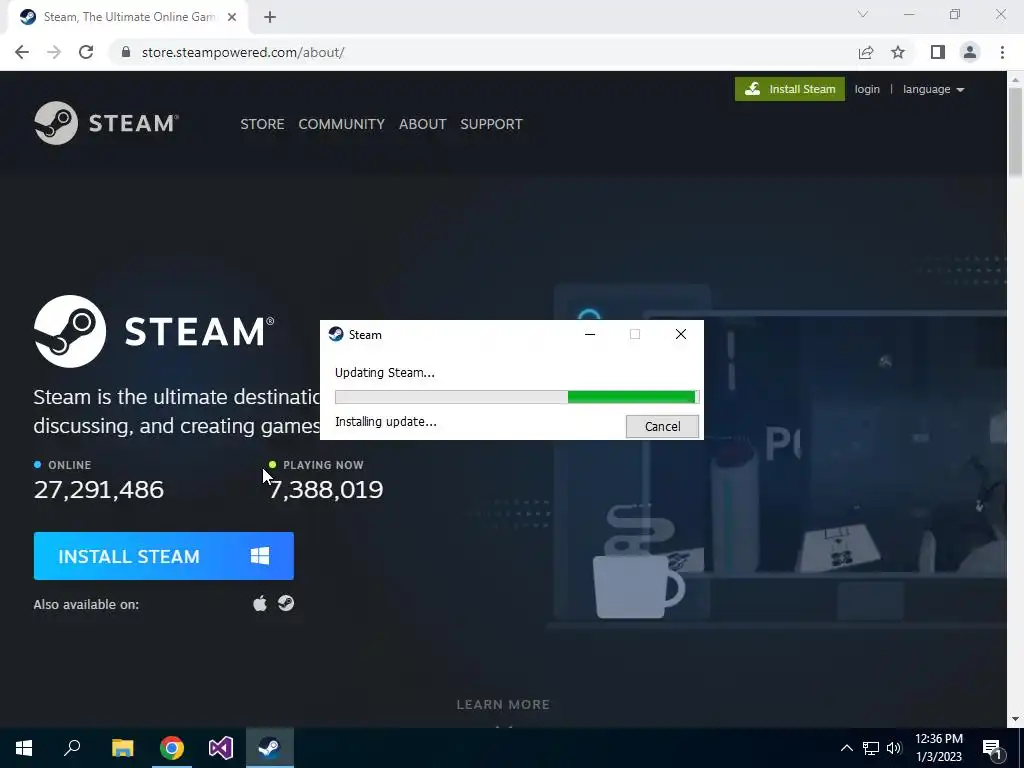This screenshot has width=1024, height=768.
Task: Expand the language dropdown
Action: click(x=933, y=89)
